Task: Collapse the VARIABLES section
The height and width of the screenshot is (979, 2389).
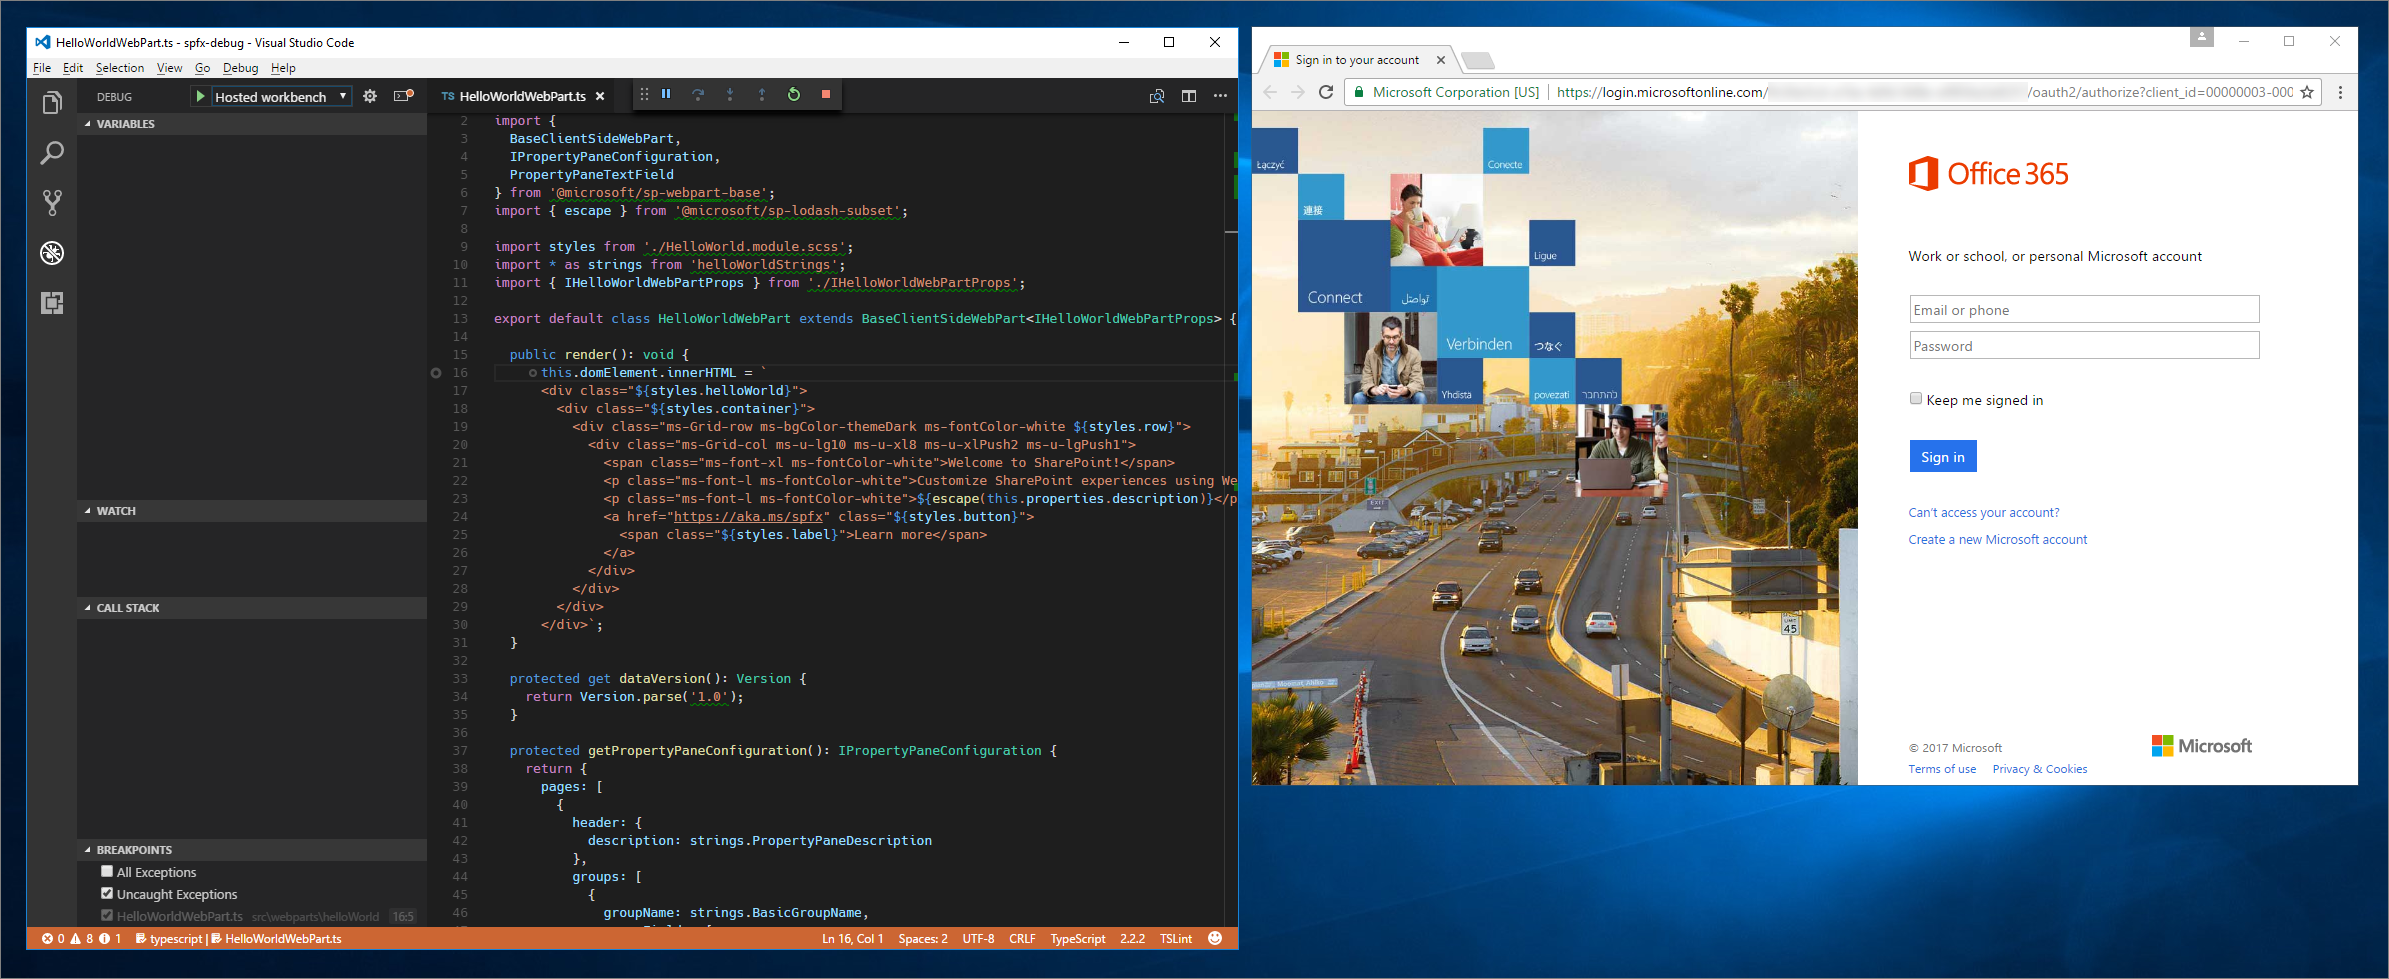Action: pyautogui.click(x=87, y=123)
